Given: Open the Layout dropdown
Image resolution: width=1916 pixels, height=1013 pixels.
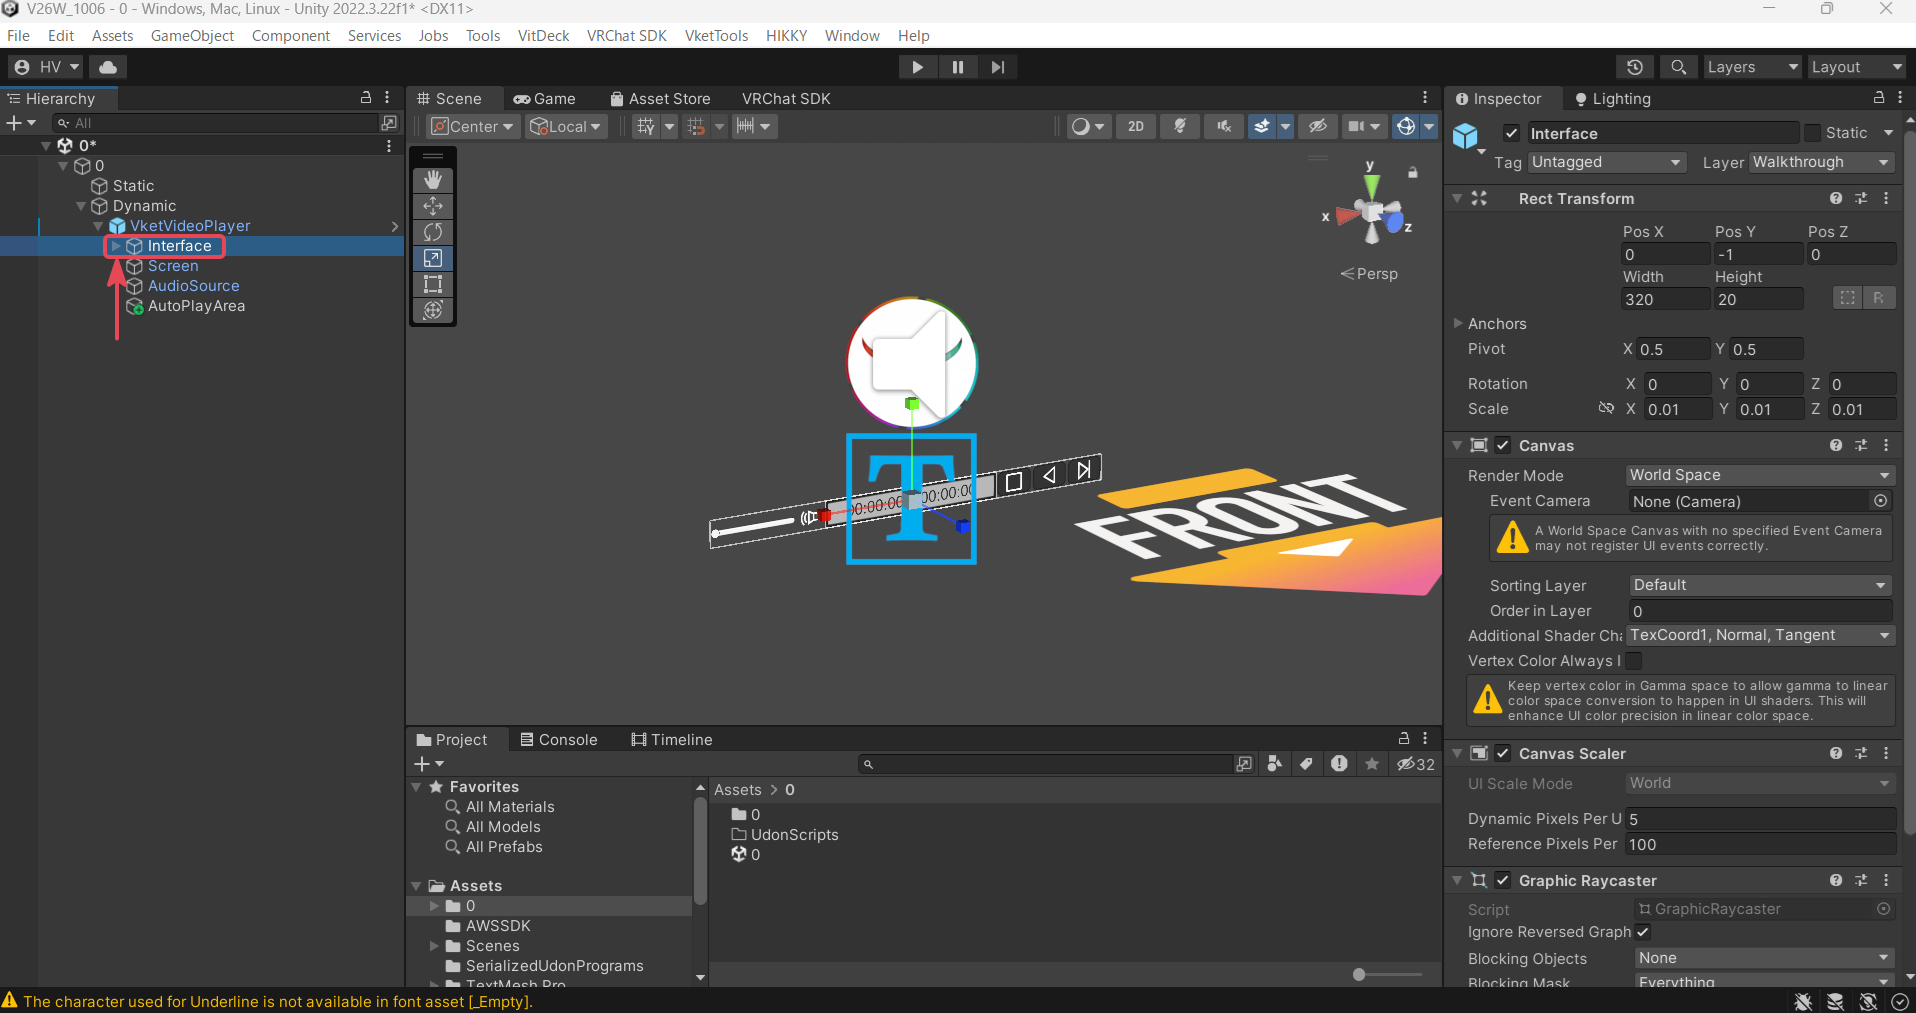Looking at the screenshot, I should (x=1856, y=67).
